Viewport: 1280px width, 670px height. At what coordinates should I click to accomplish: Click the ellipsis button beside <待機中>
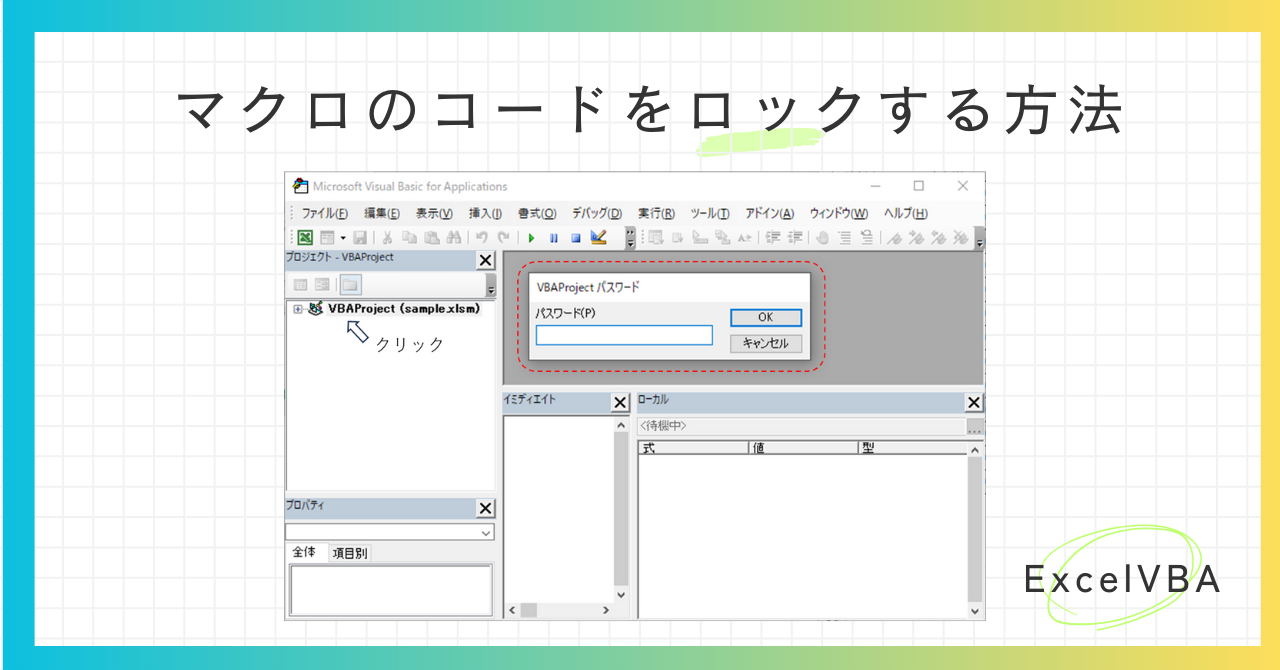pos(975,427)
